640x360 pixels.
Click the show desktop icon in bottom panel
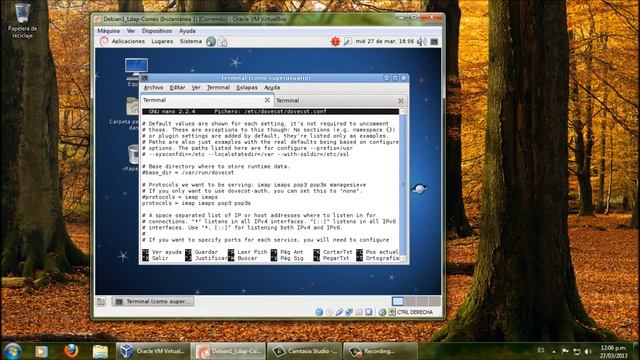101,302
